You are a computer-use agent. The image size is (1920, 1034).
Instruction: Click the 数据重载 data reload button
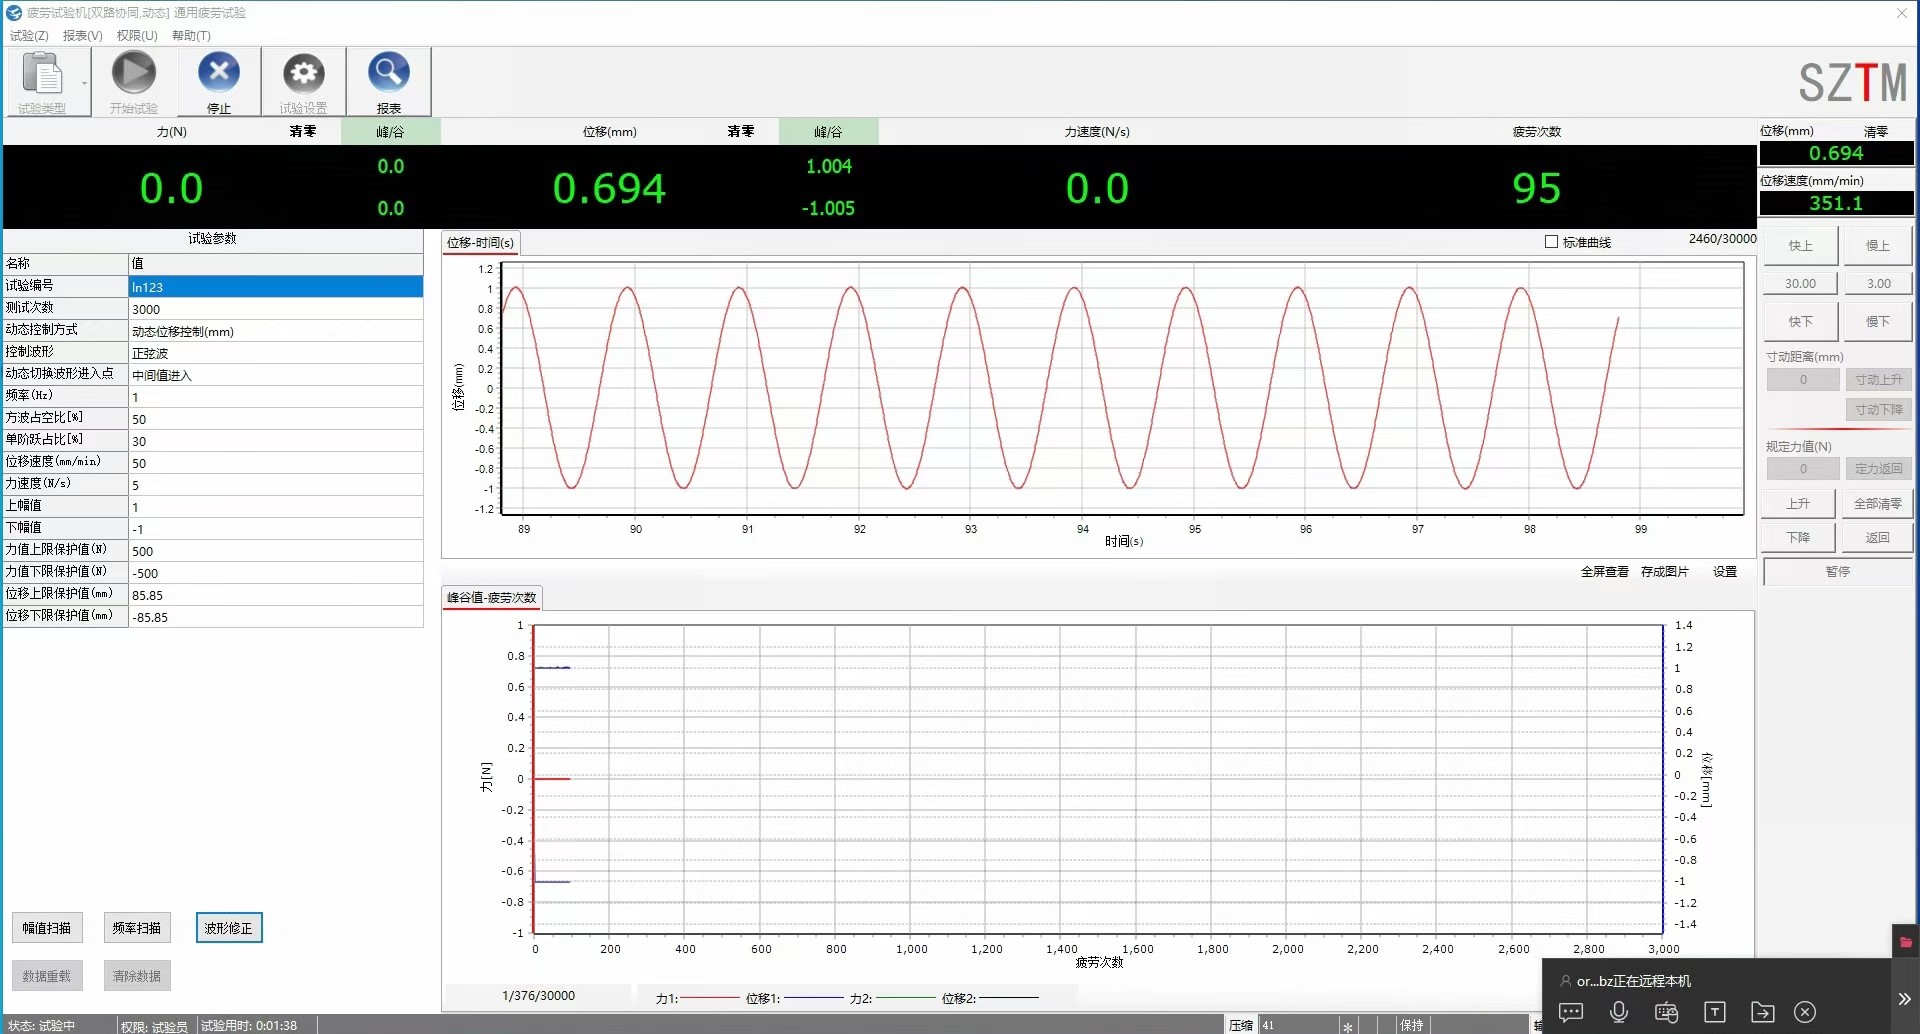(x=47, y=976)
